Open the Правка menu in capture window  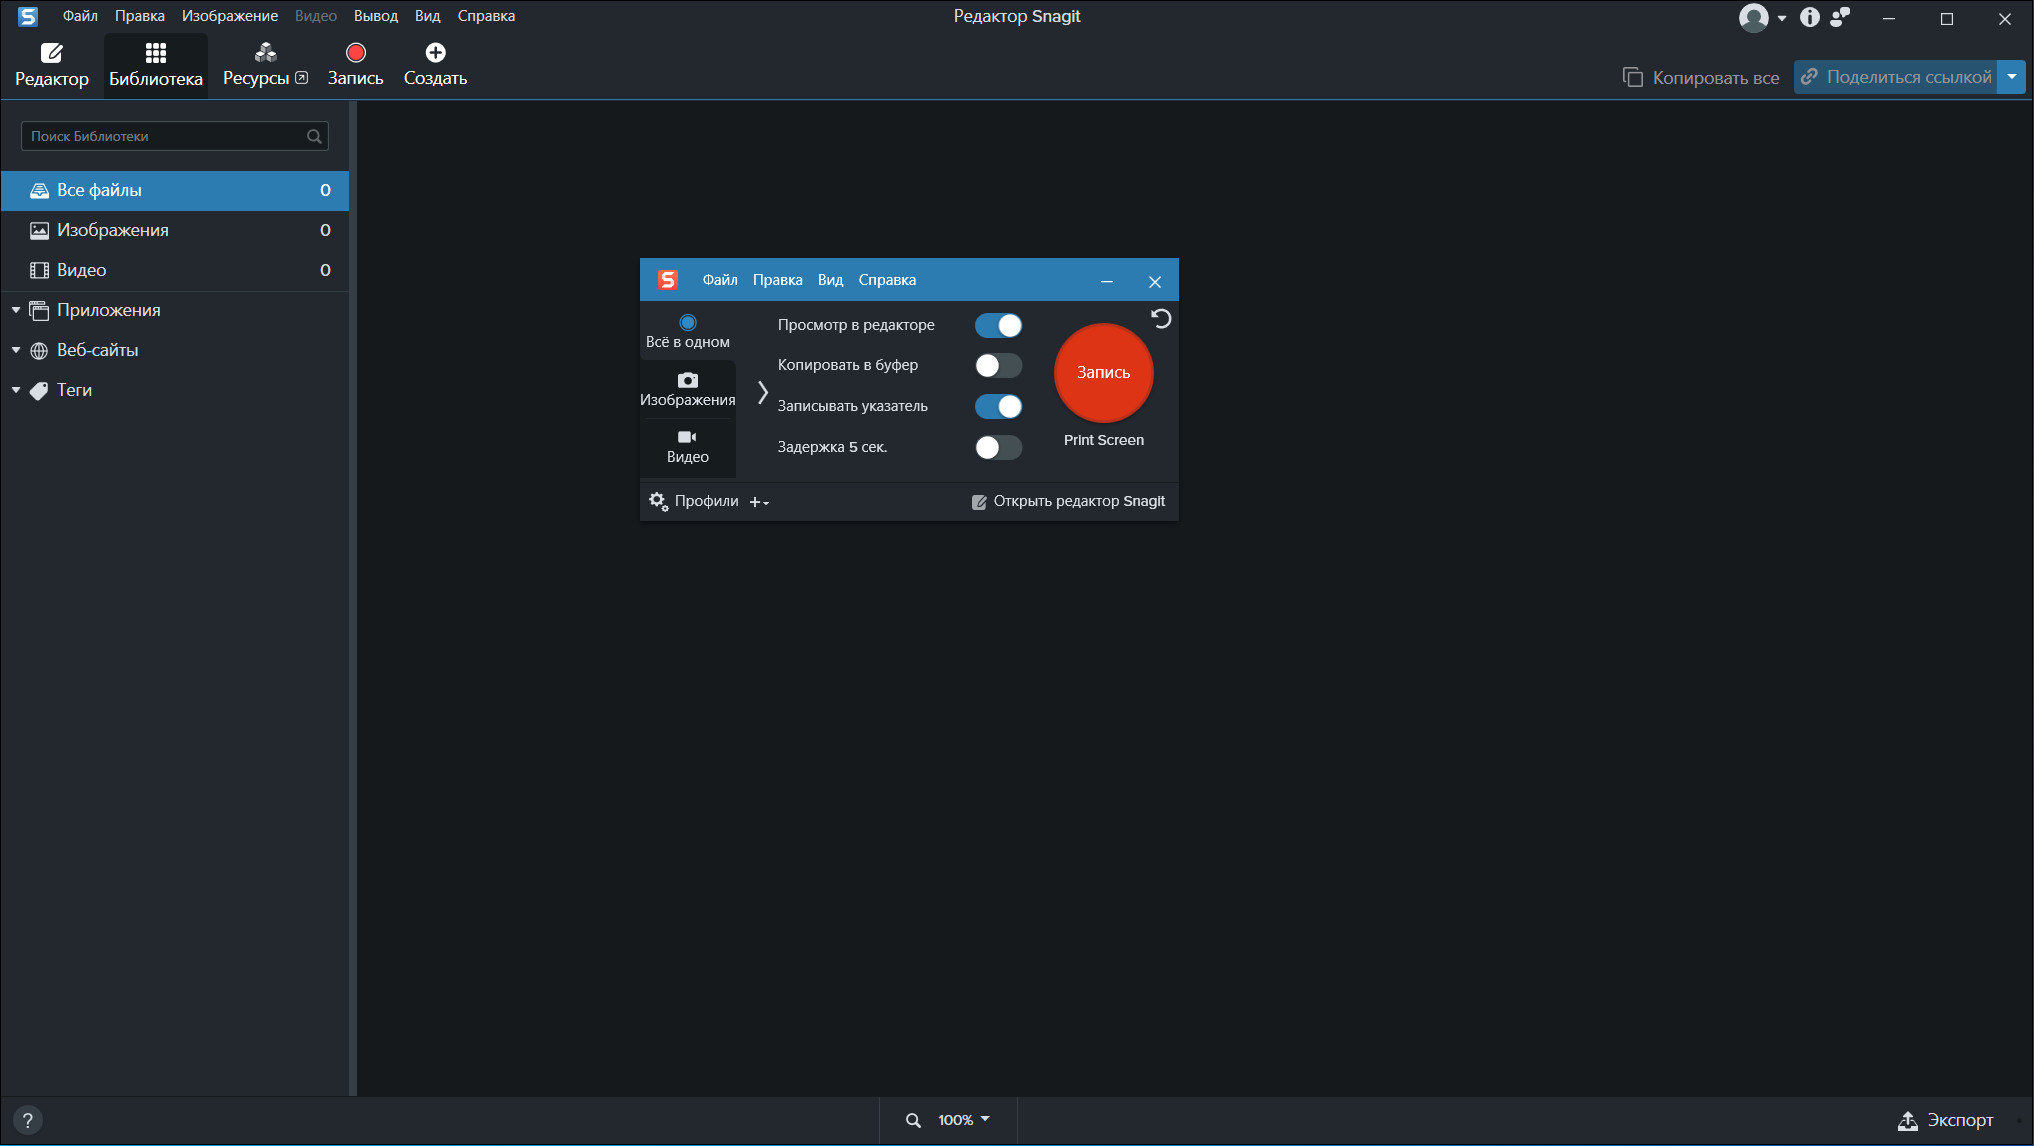coord(778,280)
